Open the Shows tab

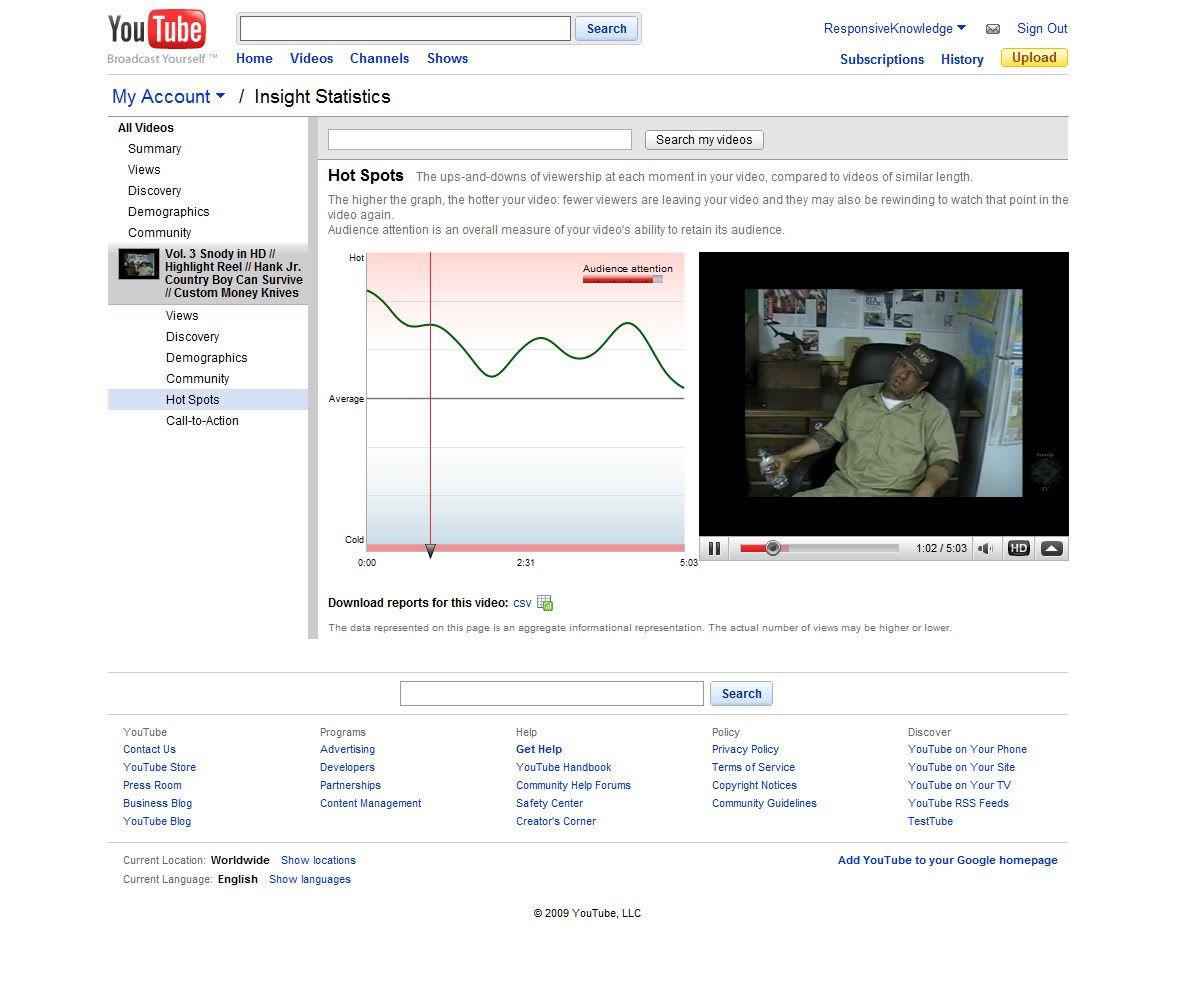click(447, 59)
